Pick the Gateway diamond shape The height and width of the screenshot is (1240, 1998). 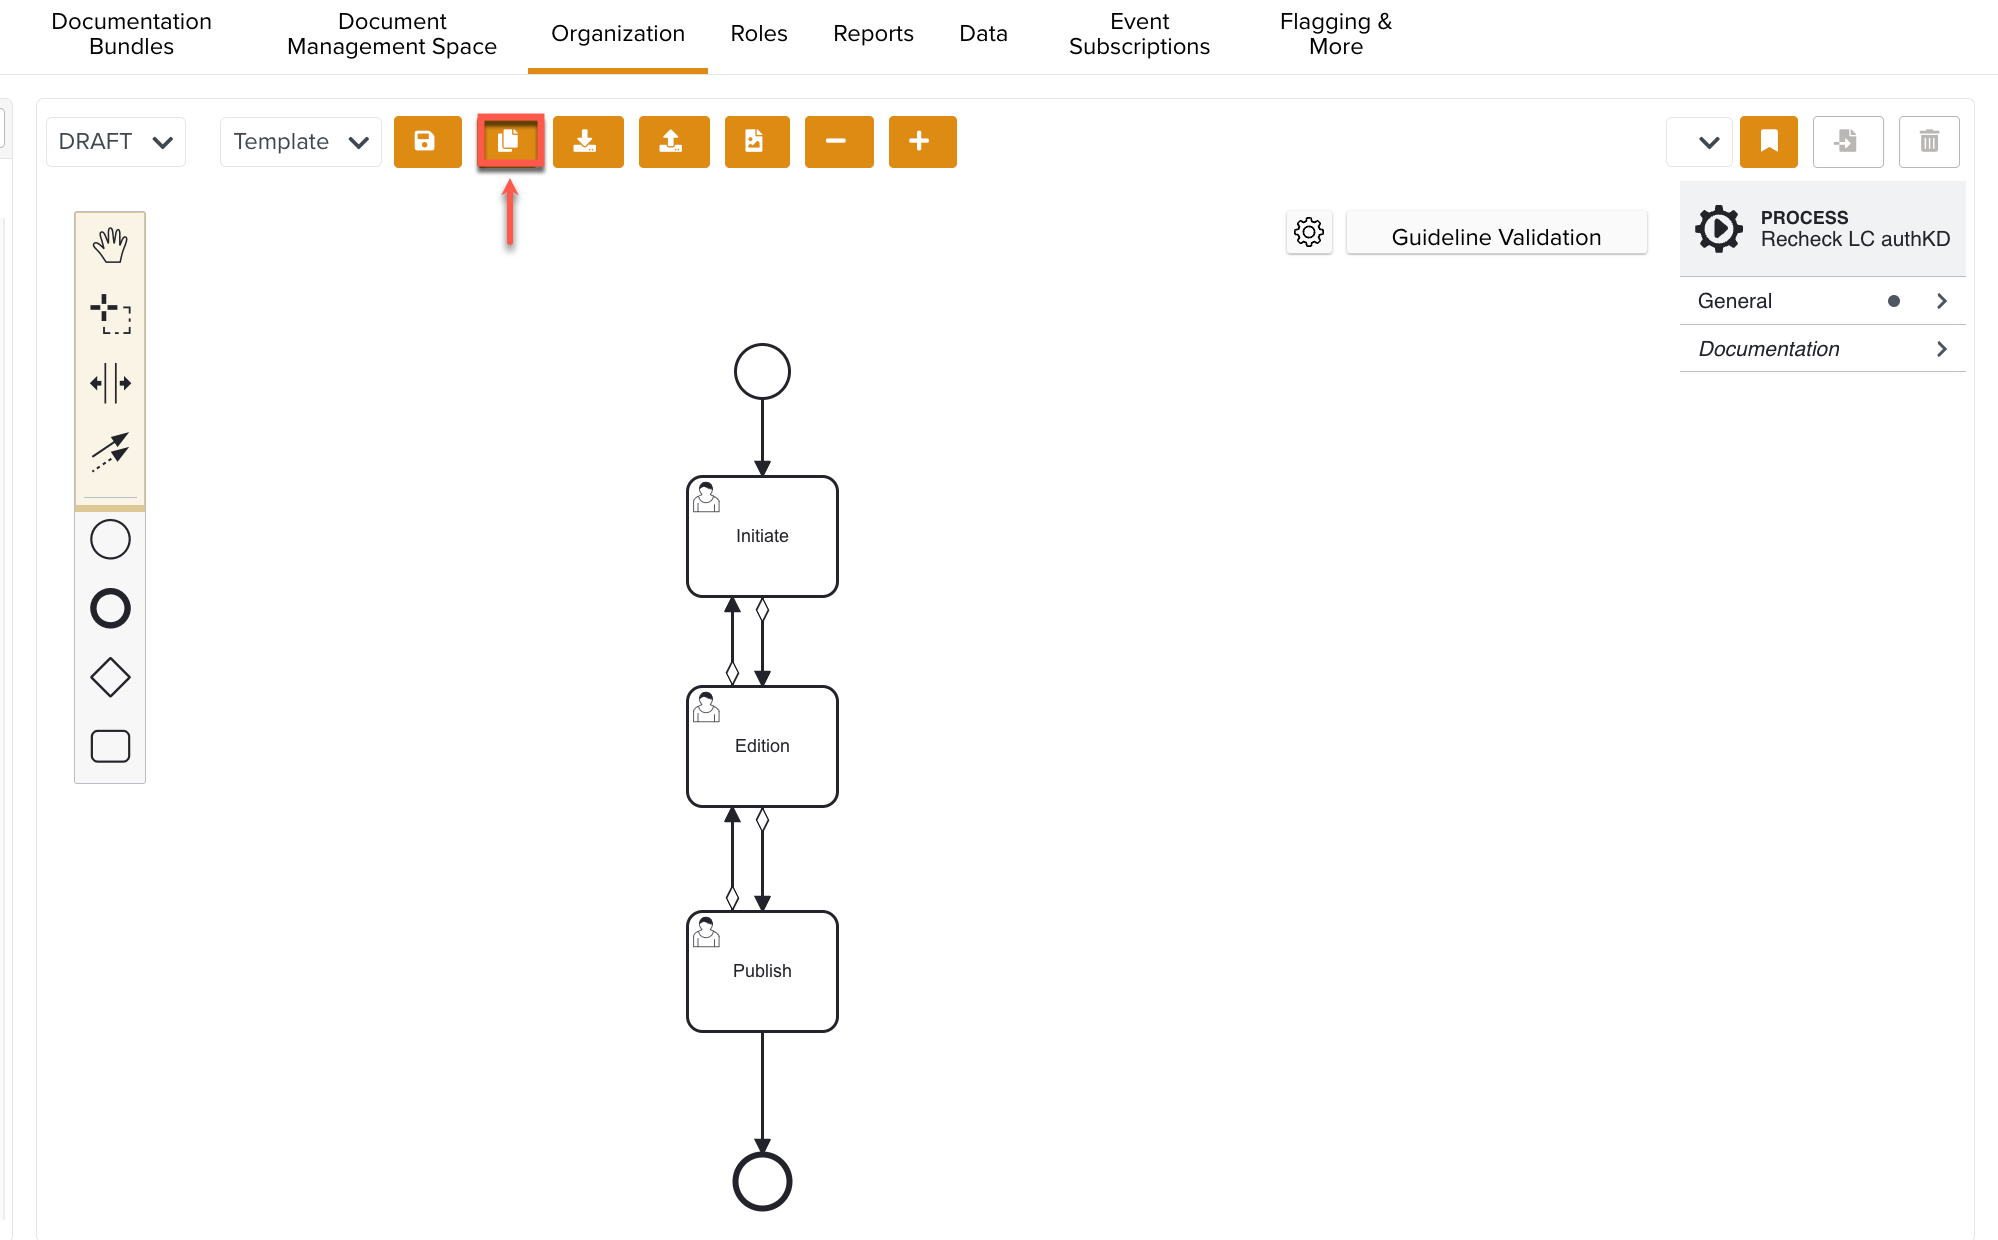point(110,676)
